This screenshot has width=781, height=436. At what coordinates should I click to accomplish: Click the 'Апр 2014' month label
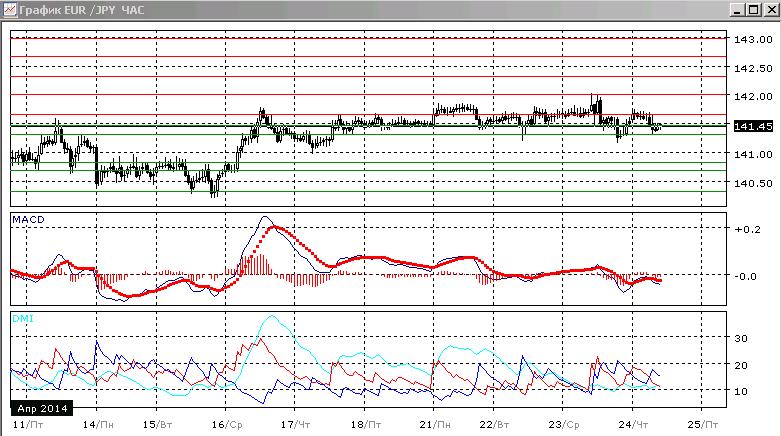42,409
